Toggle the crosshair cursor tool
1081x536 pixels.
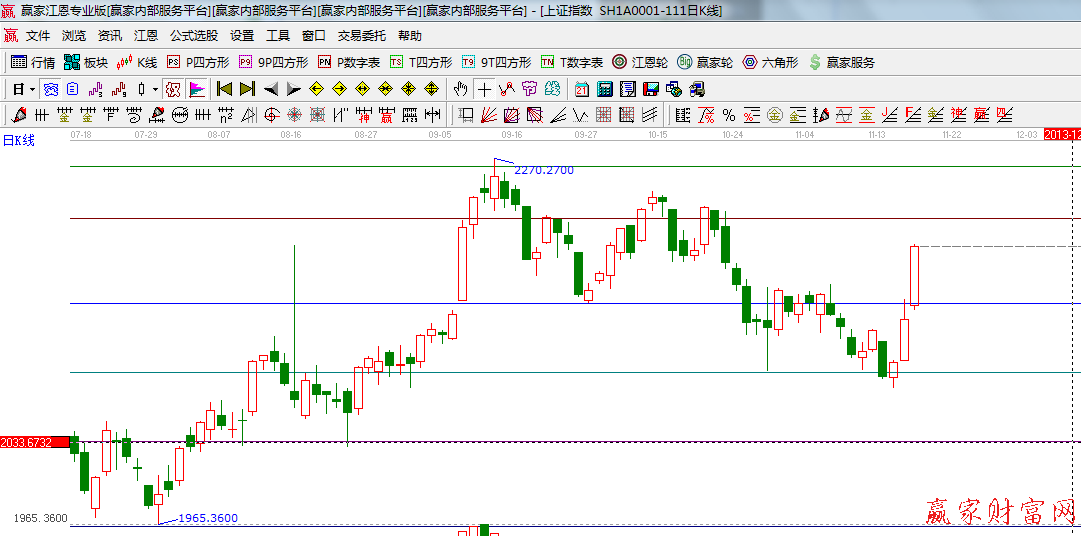tap(484, 89)
